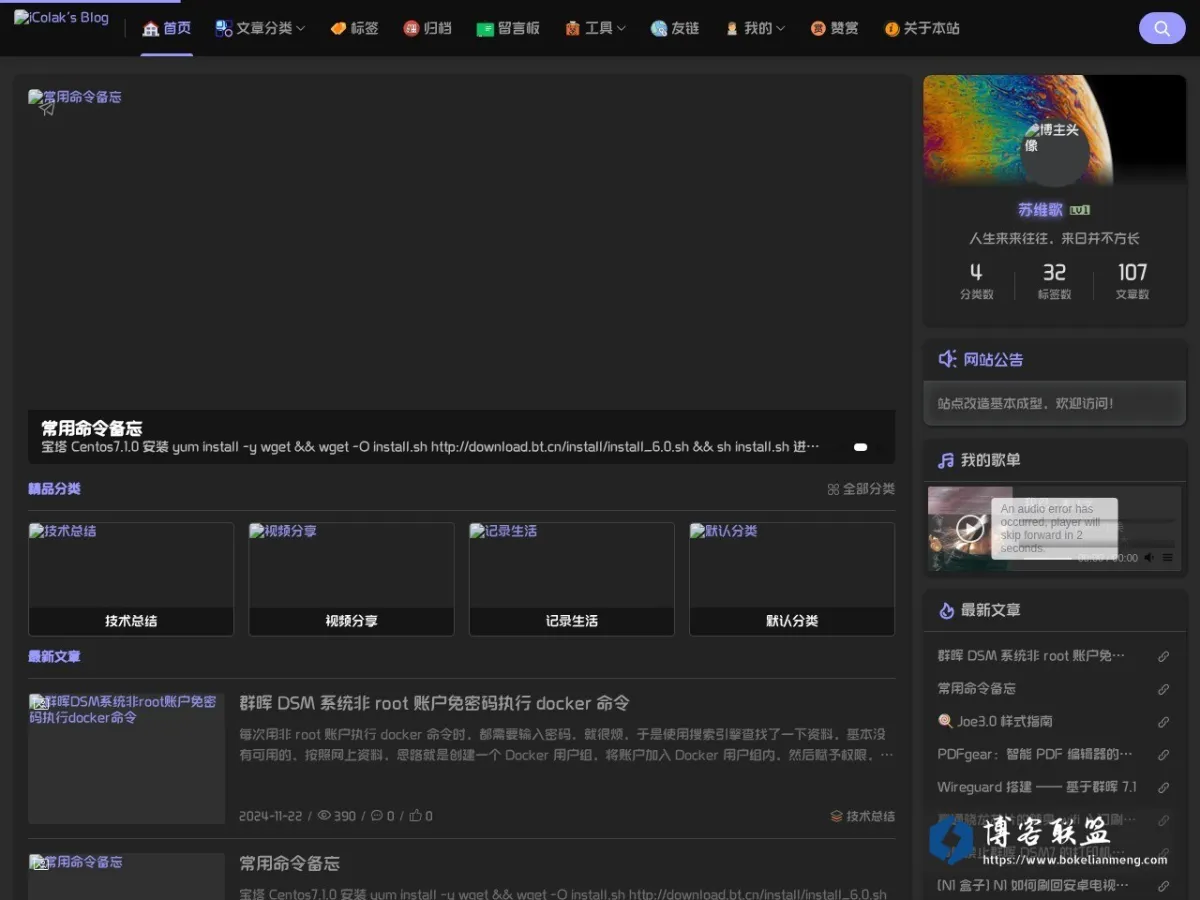1200x900 pixels.
Task: Click the 工具 toolbox icon
Action: click(x=573, y=29)
